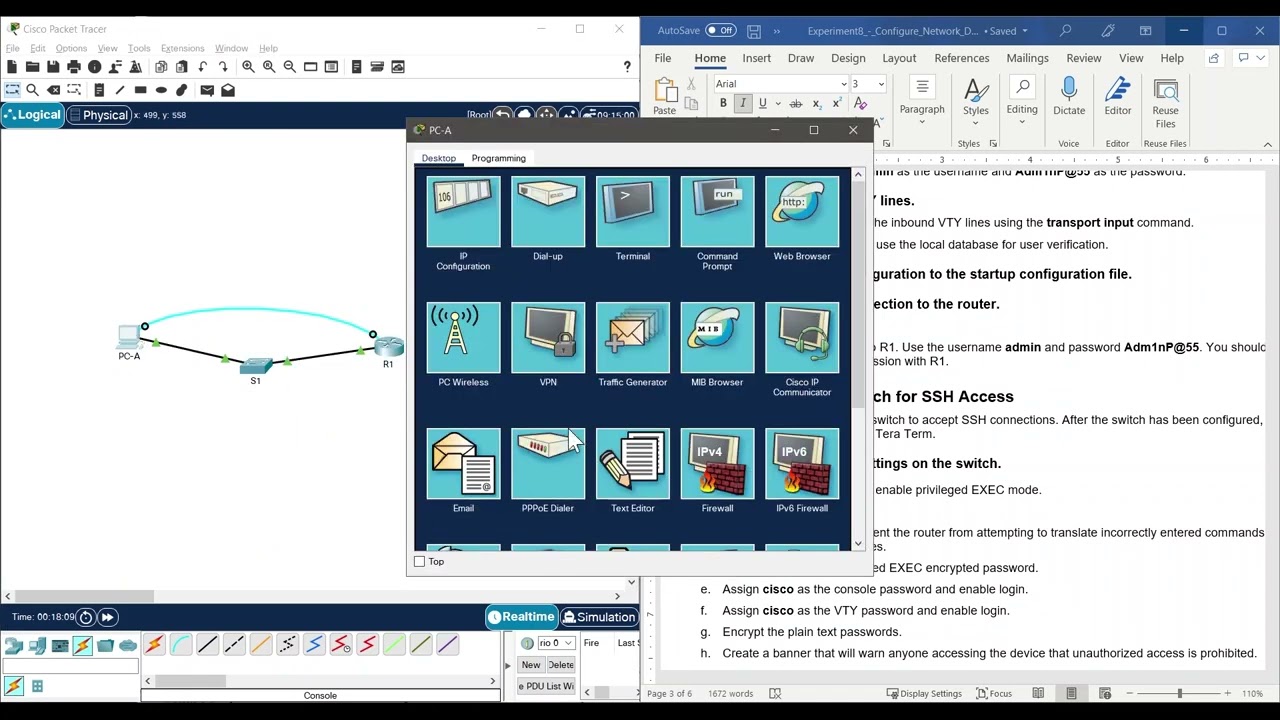Viewport: 1280px width, 720px height.
Task: Click Zoom In in Packet Tracer toolbar
Action: tap(248, 67)
